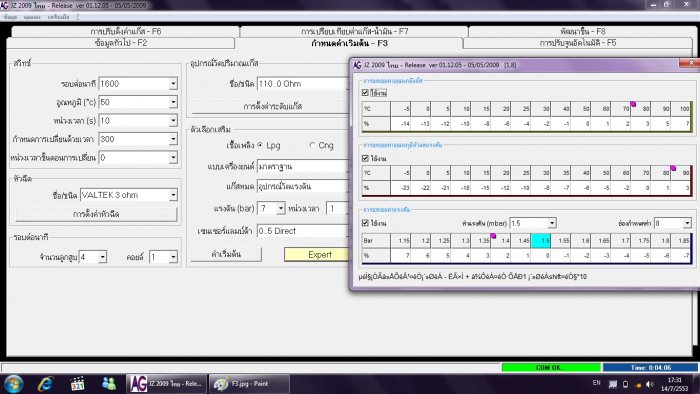Click the EN language indicator in tray
The height and width of the screenshot is (394, 700).
[x=596, y=383]
